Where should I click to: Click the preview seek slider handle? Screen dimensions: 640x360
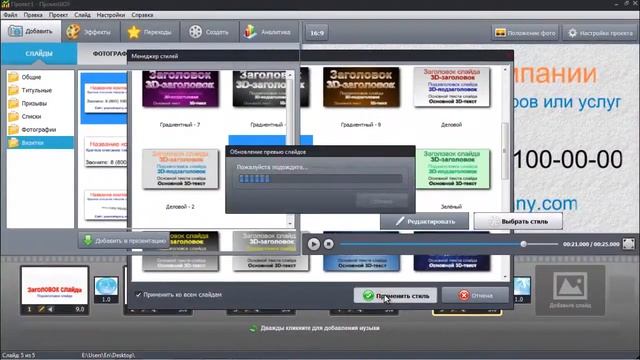coord(523,244)
